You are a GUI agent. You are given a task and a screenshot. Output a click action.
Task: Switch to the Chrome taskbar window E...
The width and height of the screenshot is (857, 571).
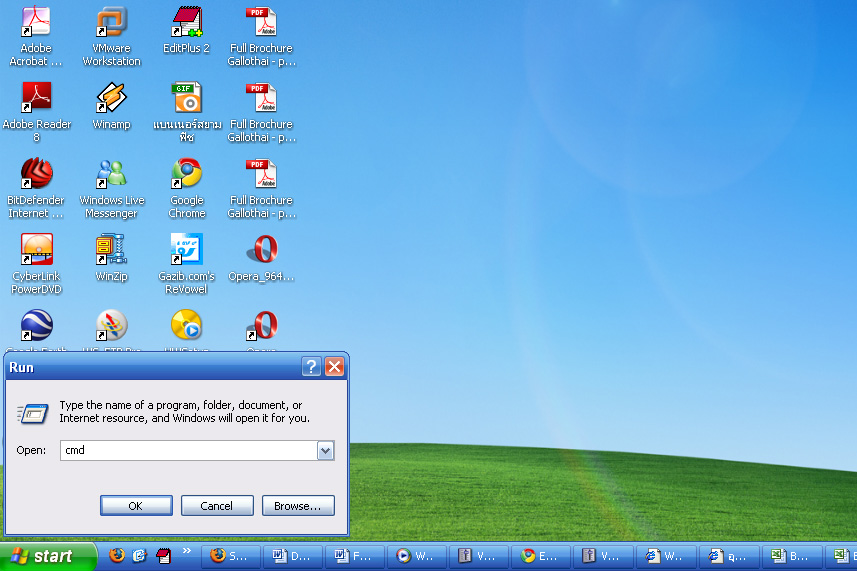541,556
